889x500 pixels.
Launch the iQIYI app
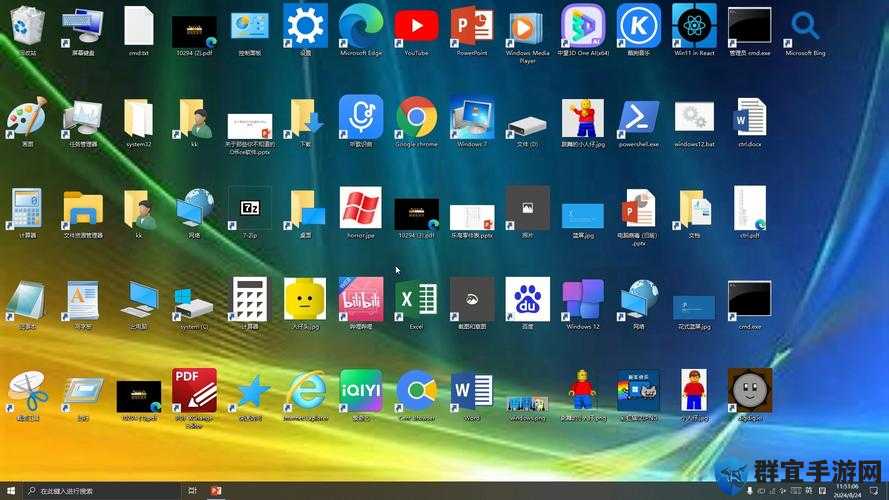pyautogui.click(x=361, y=391)
